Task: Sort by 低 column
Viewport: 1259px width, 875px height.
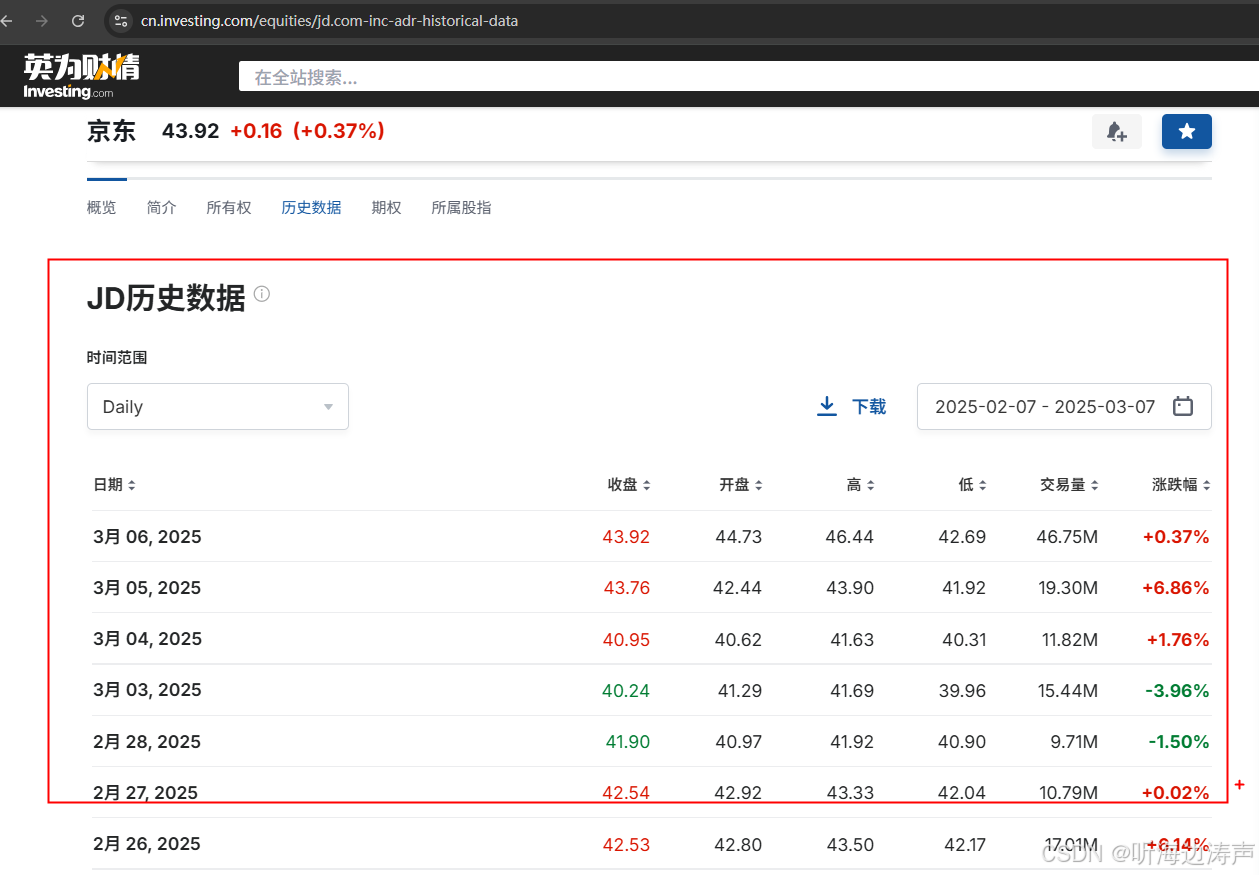Action: 973,485
